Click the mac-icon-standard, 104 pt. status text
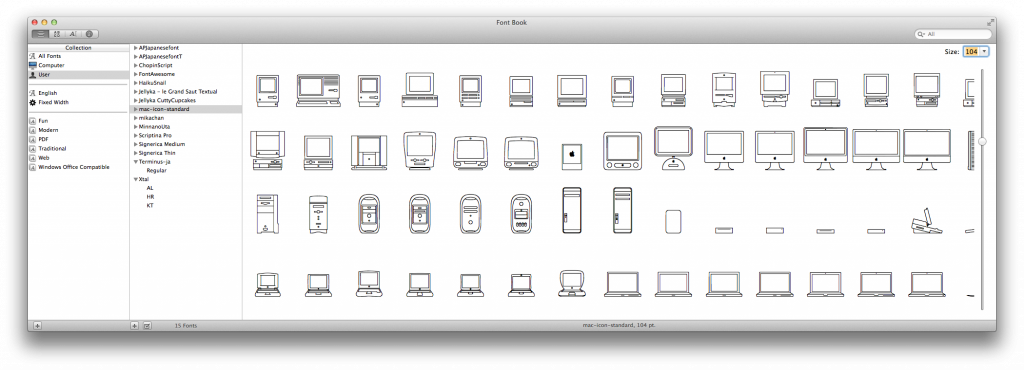 tap(618, 325)
